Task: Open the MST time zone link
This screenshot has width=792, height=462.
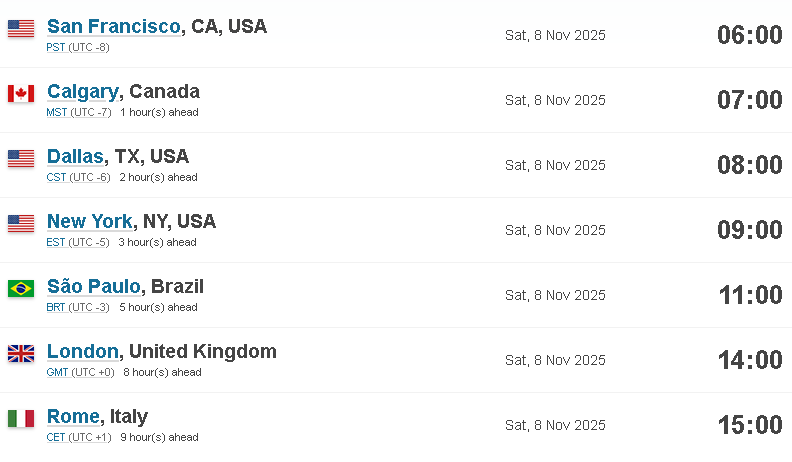Action: 57,112
